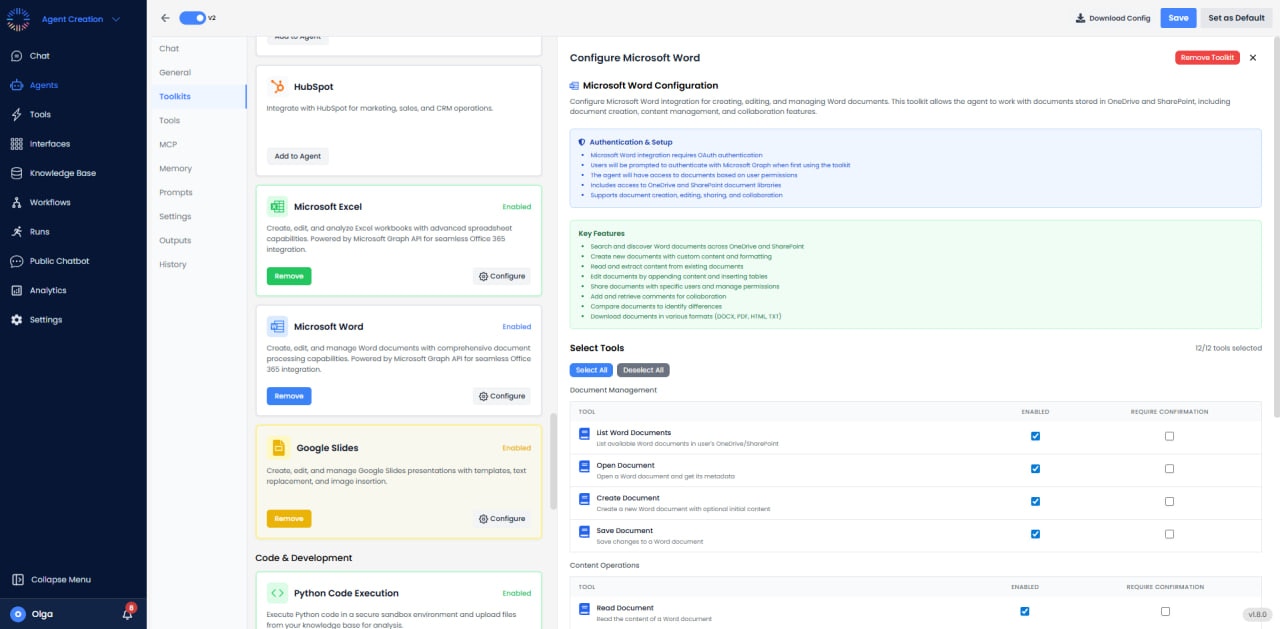This screenshot has height=629, width=1280.
Task: Click the Python Code Execution icon
Action: tap(278, 593)
